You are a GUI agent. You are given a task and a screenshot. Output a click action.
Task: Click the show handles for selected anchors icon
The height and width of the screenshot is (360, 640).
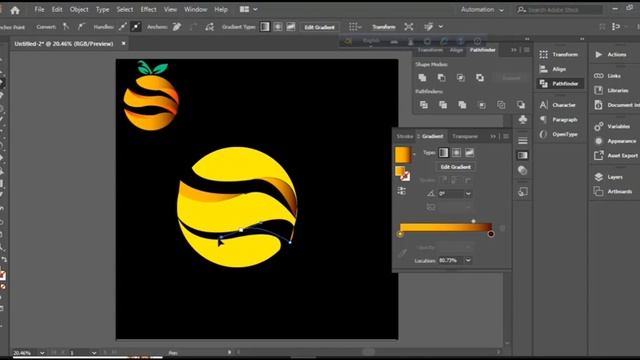(x=122, y=27)
